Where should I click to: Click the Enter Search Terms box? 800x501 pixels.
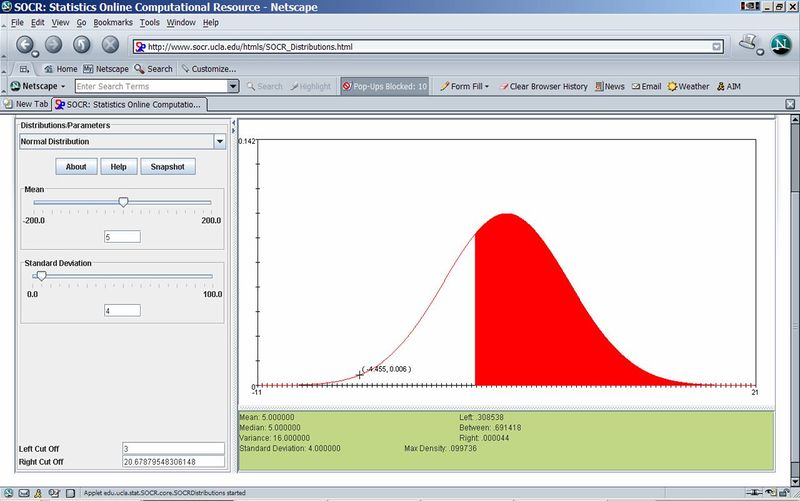point(152,86)
